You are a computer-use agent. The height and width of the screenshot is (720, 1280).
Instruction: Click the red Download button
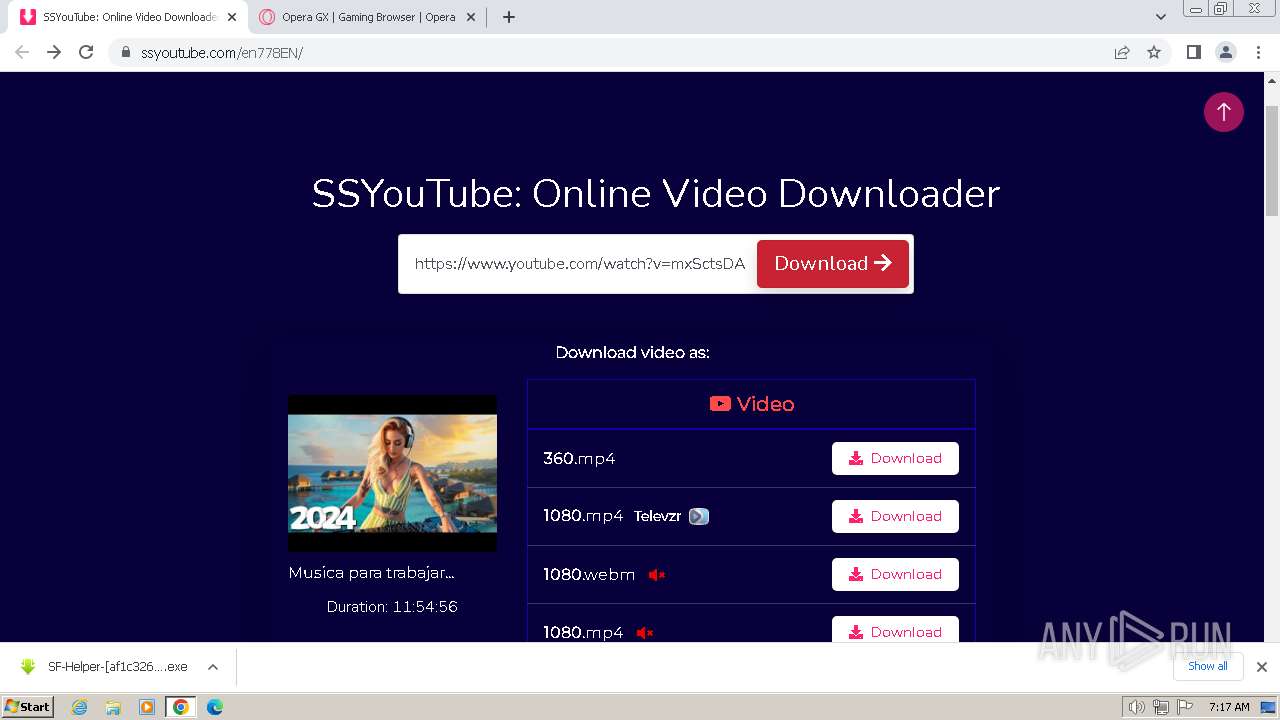pos(832,264)
